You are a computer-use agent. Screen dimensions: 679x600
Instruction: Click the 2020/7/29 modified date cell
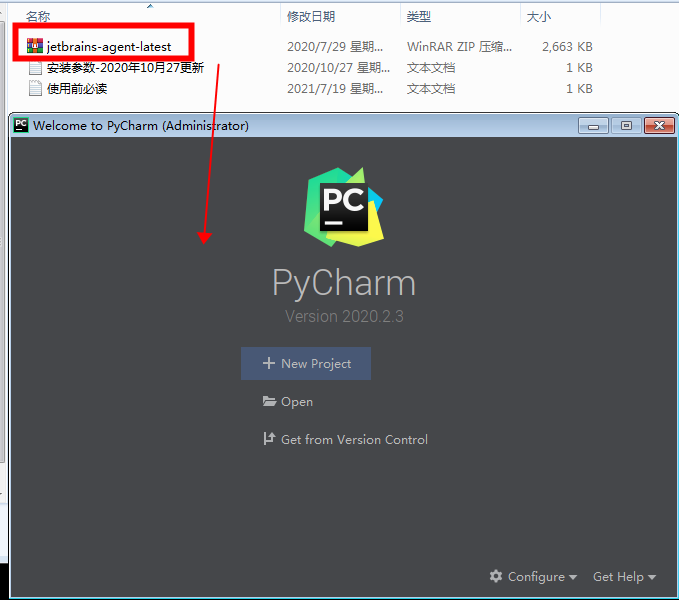click(335, 46)
